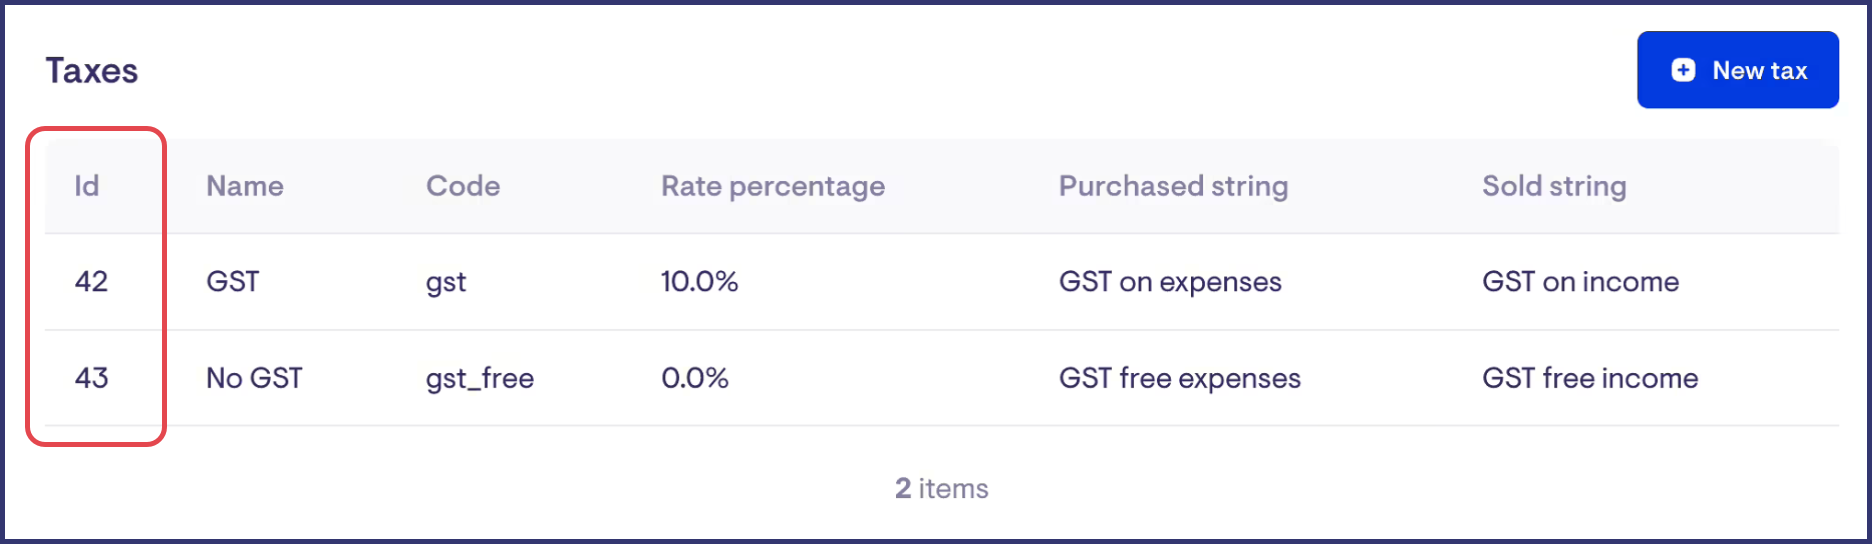Click the Rate percentage column header
1872x544 pixels.
pyautogui.click(x=773, y=186)
